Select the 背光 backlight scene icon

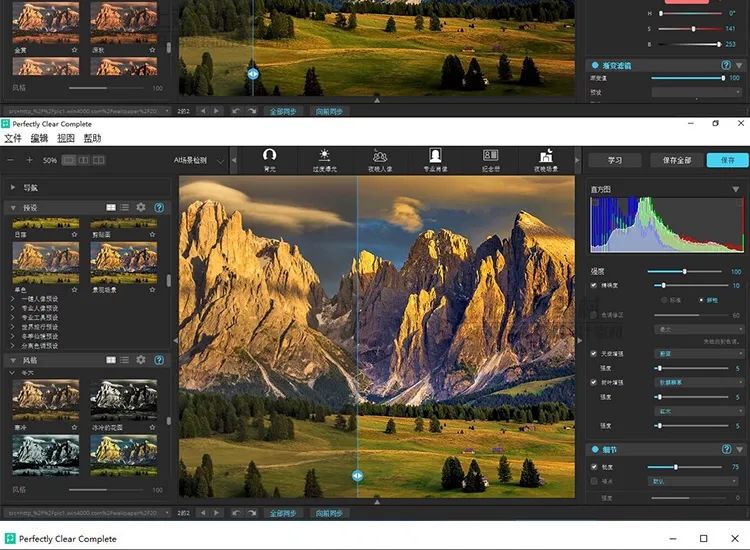269,155
